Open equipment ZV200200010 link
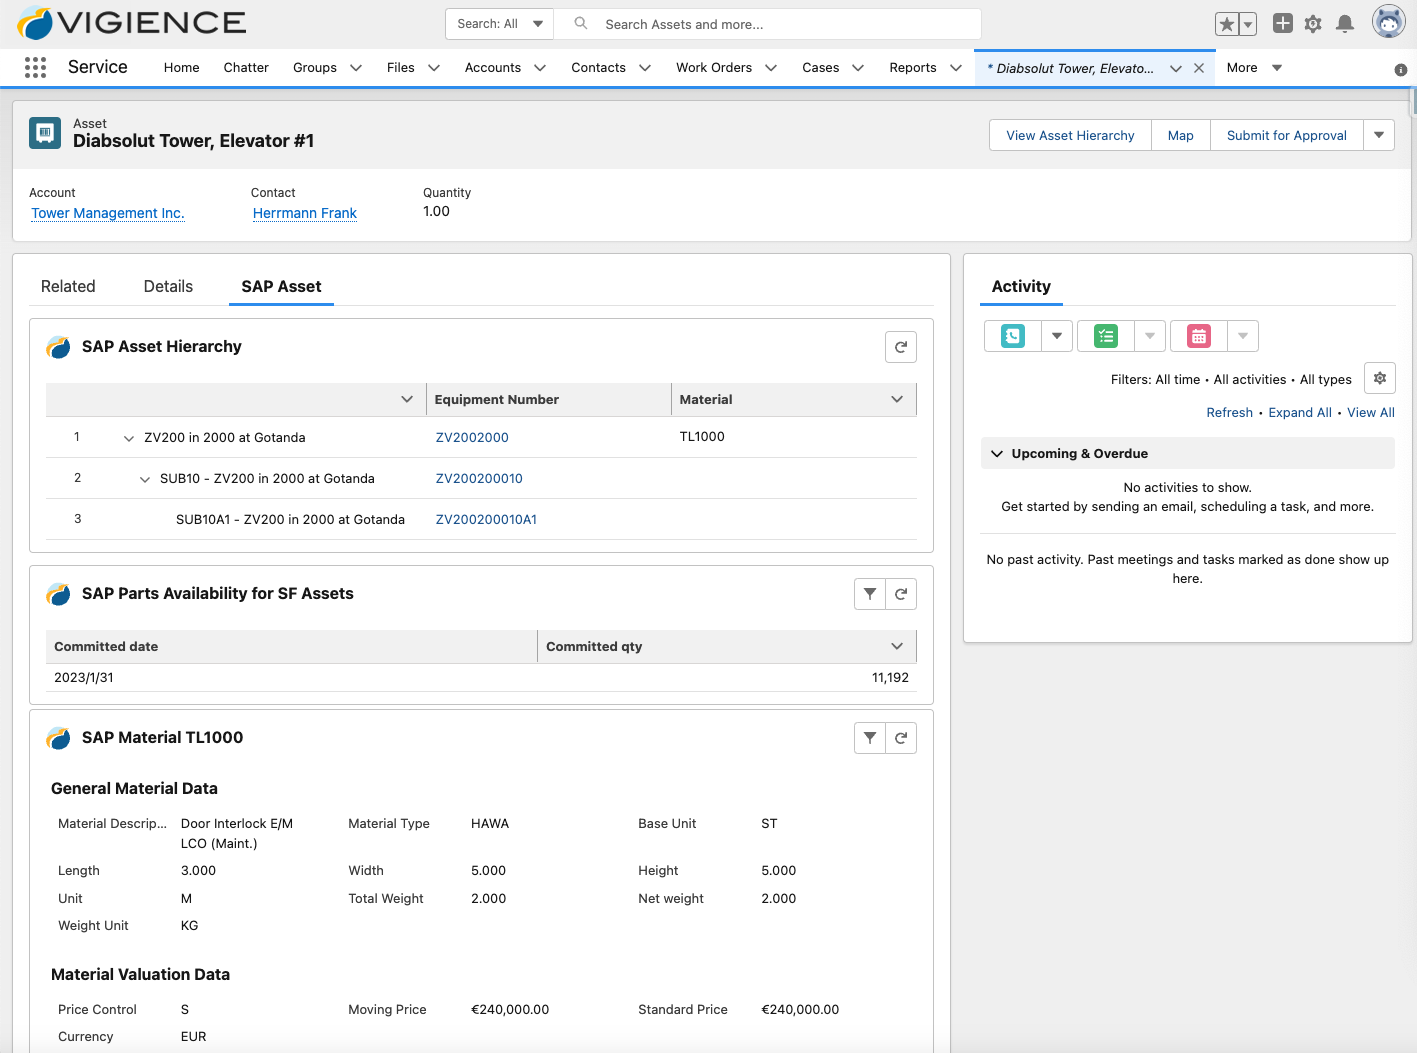This screenshot has width=1417, height=1053. coord(479,478)
